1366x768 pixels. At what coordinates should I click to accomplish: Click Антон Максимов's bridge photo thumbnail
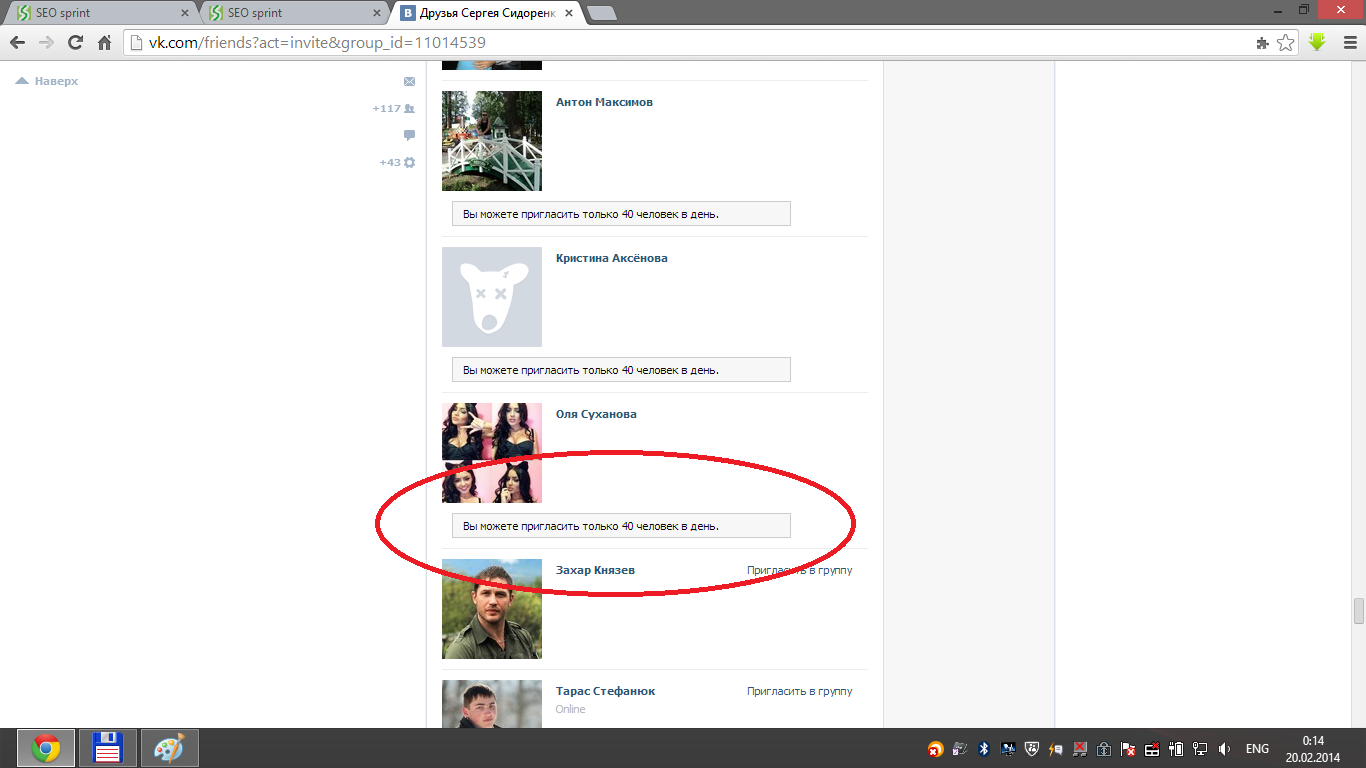tap(492, 141)
